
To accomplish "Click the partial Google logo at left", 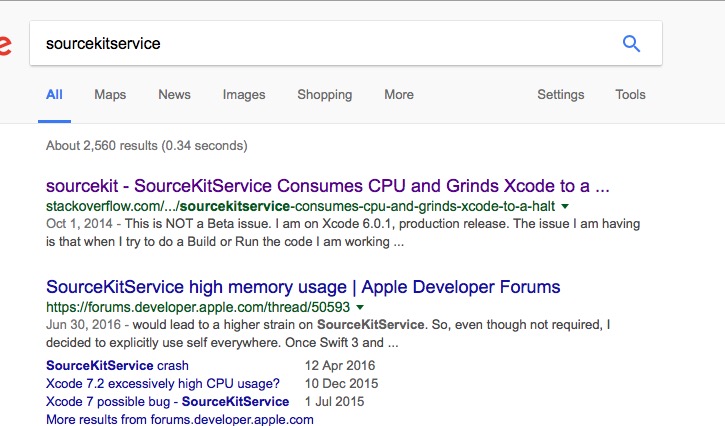I will [6, 45].
